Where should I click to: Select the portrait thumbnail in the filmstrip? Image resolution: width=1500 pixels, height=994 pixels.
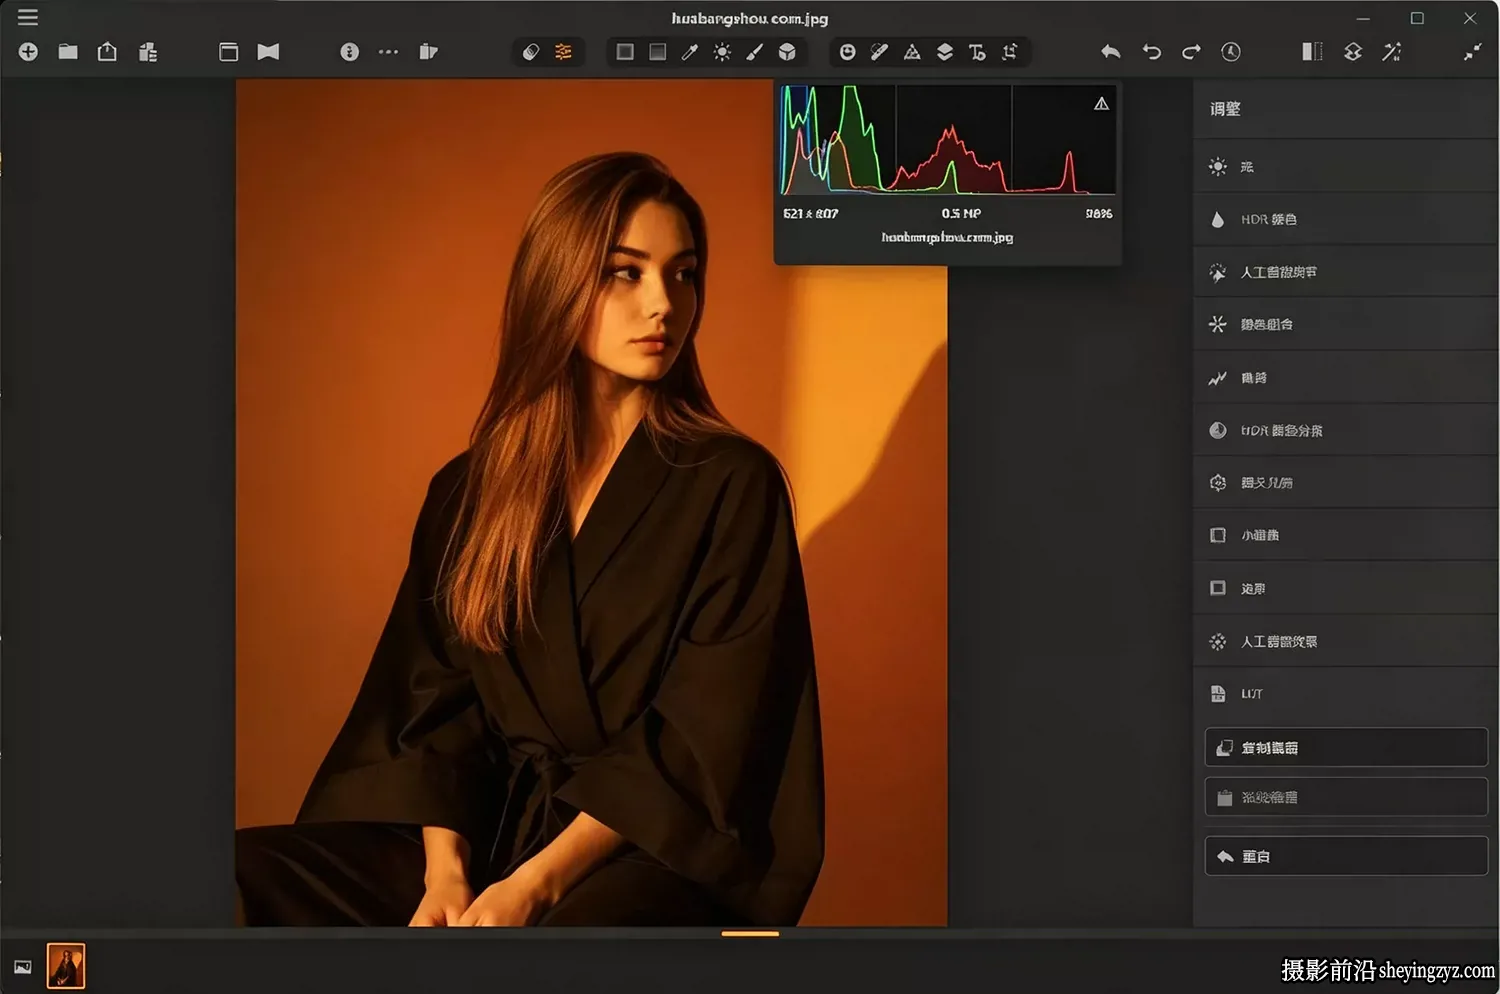(66, 966)
